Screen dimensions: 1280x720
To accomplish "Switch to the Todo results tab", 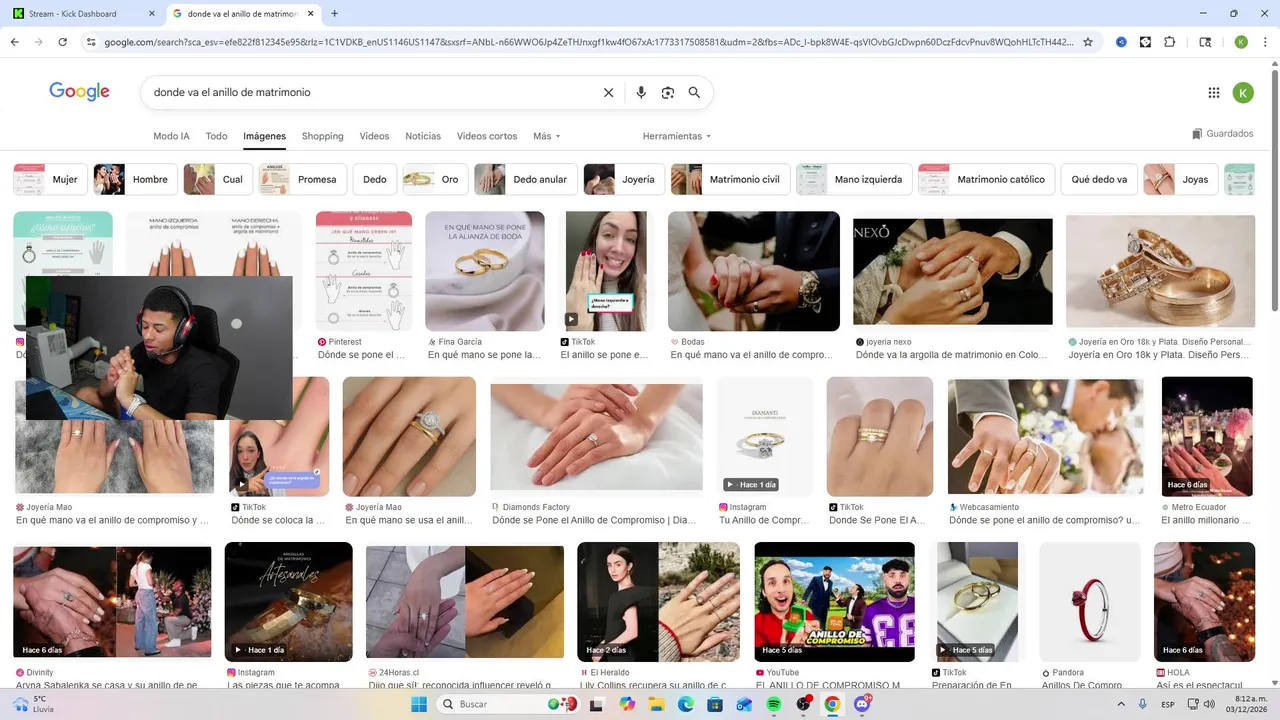I will (x=216, y=136).
